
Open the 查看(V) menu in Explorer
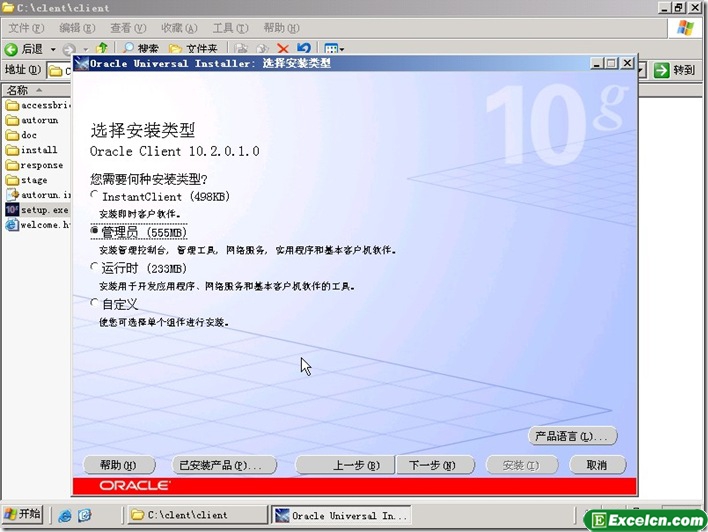128,28
